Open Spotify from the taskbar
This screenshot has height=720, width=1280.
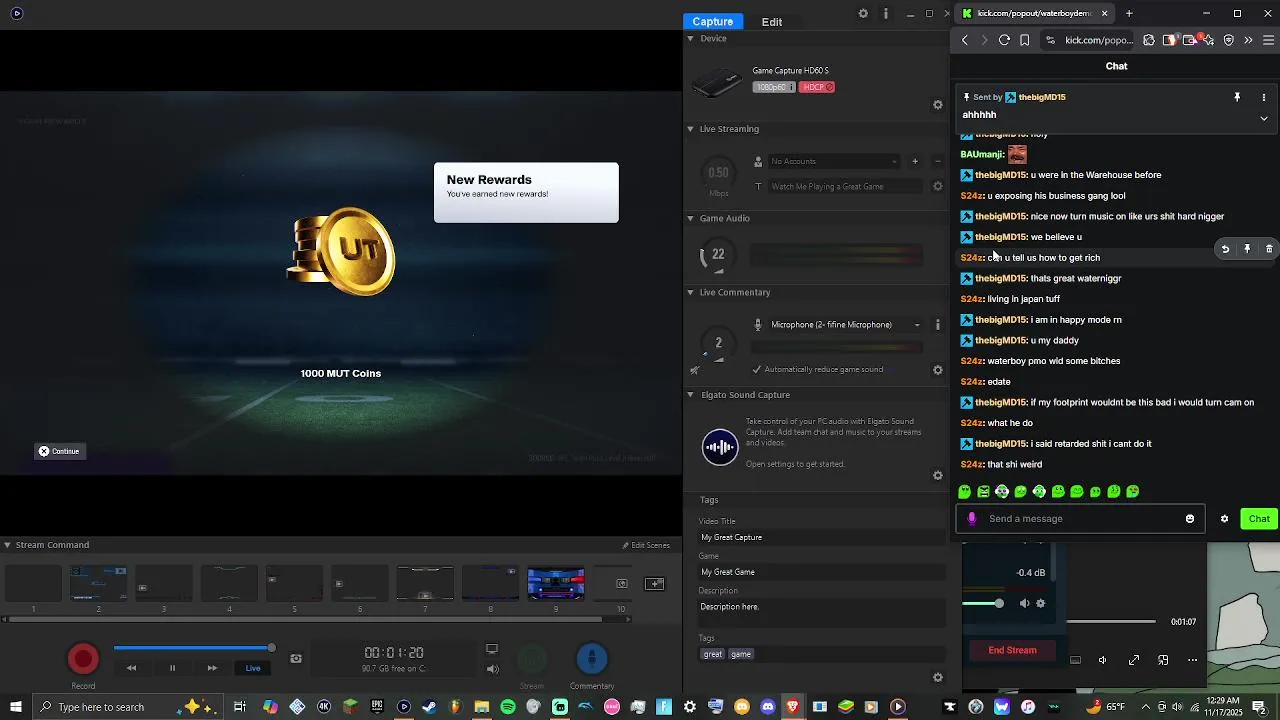pos(508,707)
